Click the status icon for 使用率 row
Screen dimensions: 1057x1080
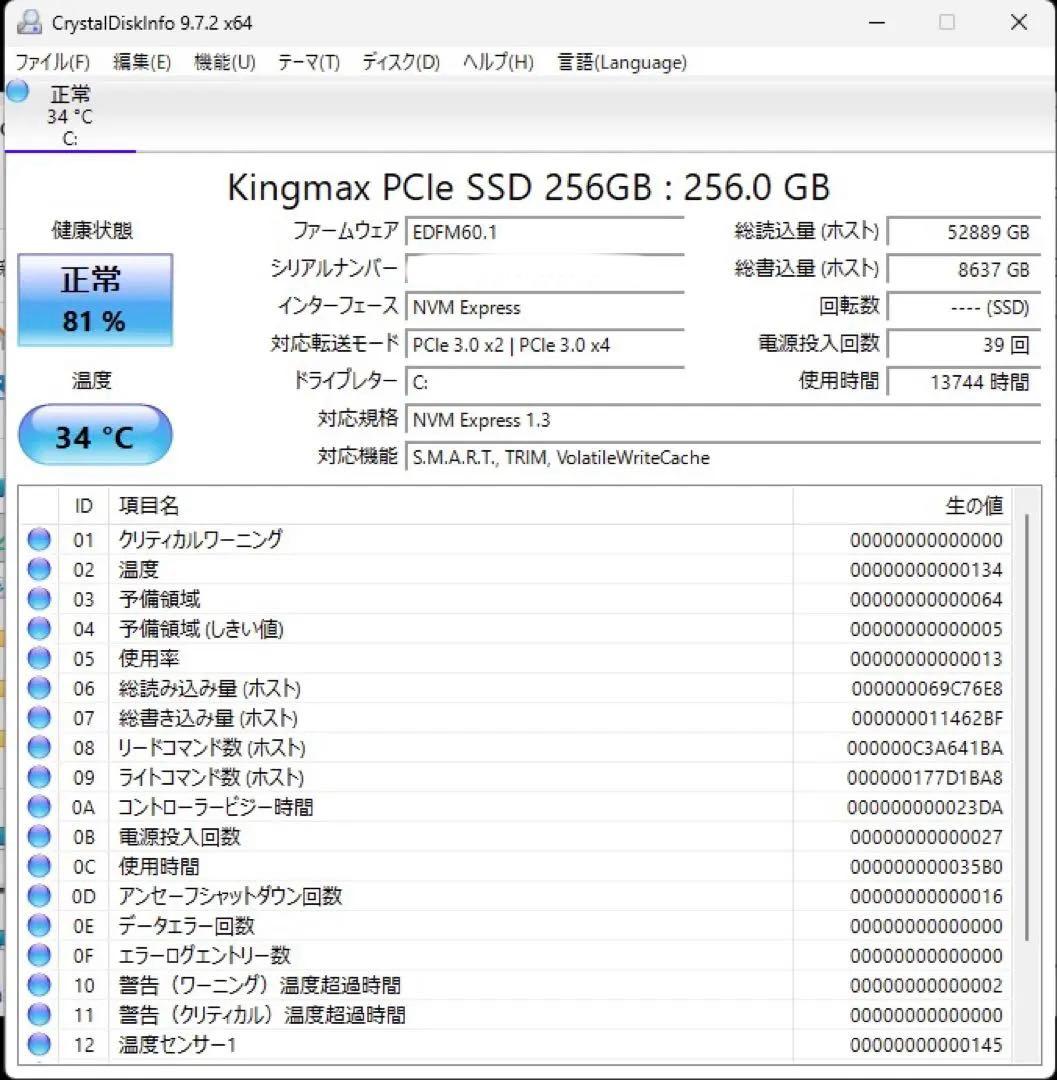pos(38,658)
